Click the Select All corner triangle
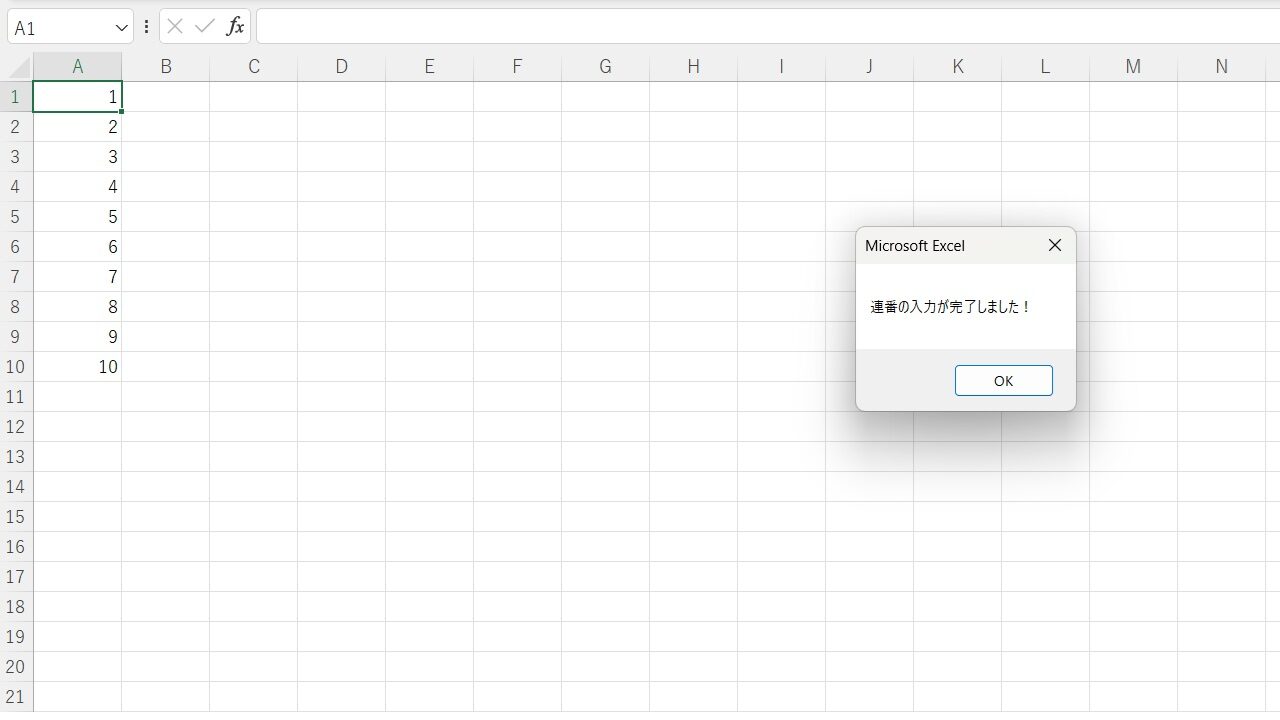Screen dimensions: 1280x720 tap(18, 67)
